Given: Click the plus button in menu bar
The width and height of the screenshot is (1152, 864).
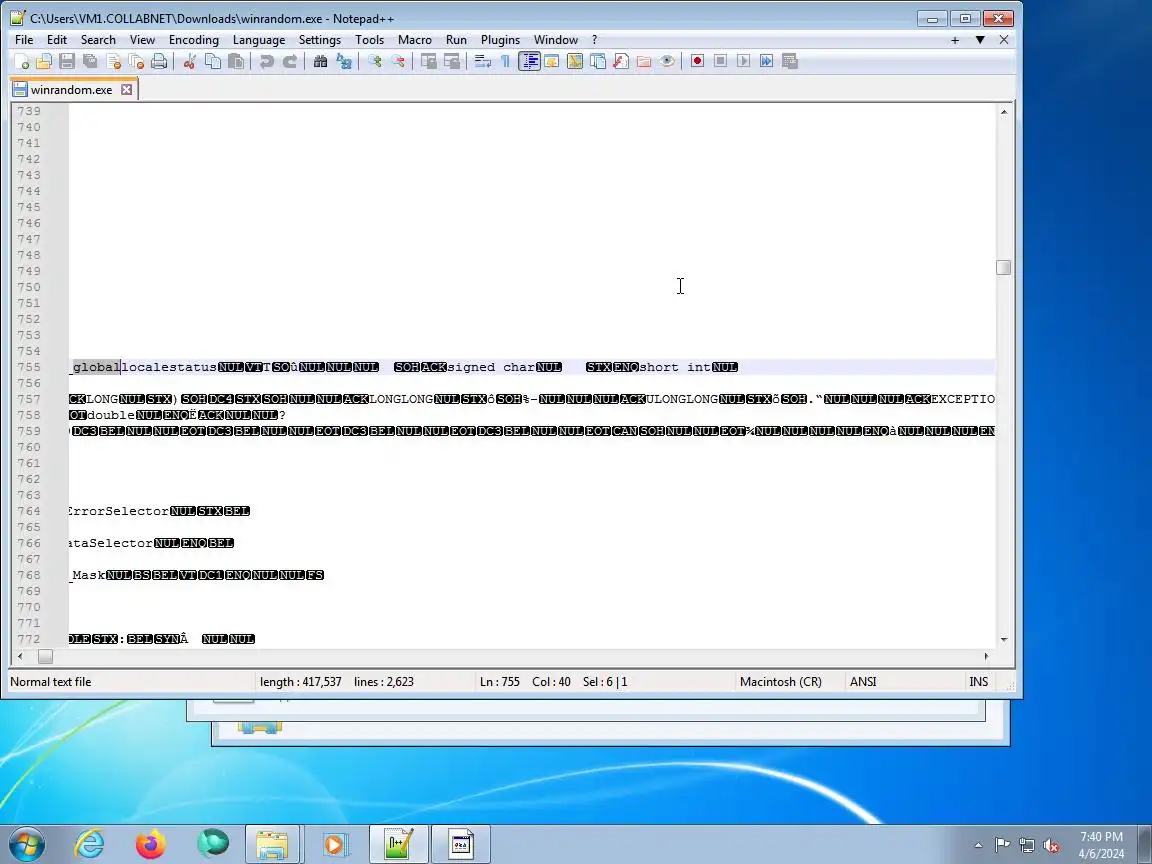Looking at the screenshot, I should tap(955, 40).
